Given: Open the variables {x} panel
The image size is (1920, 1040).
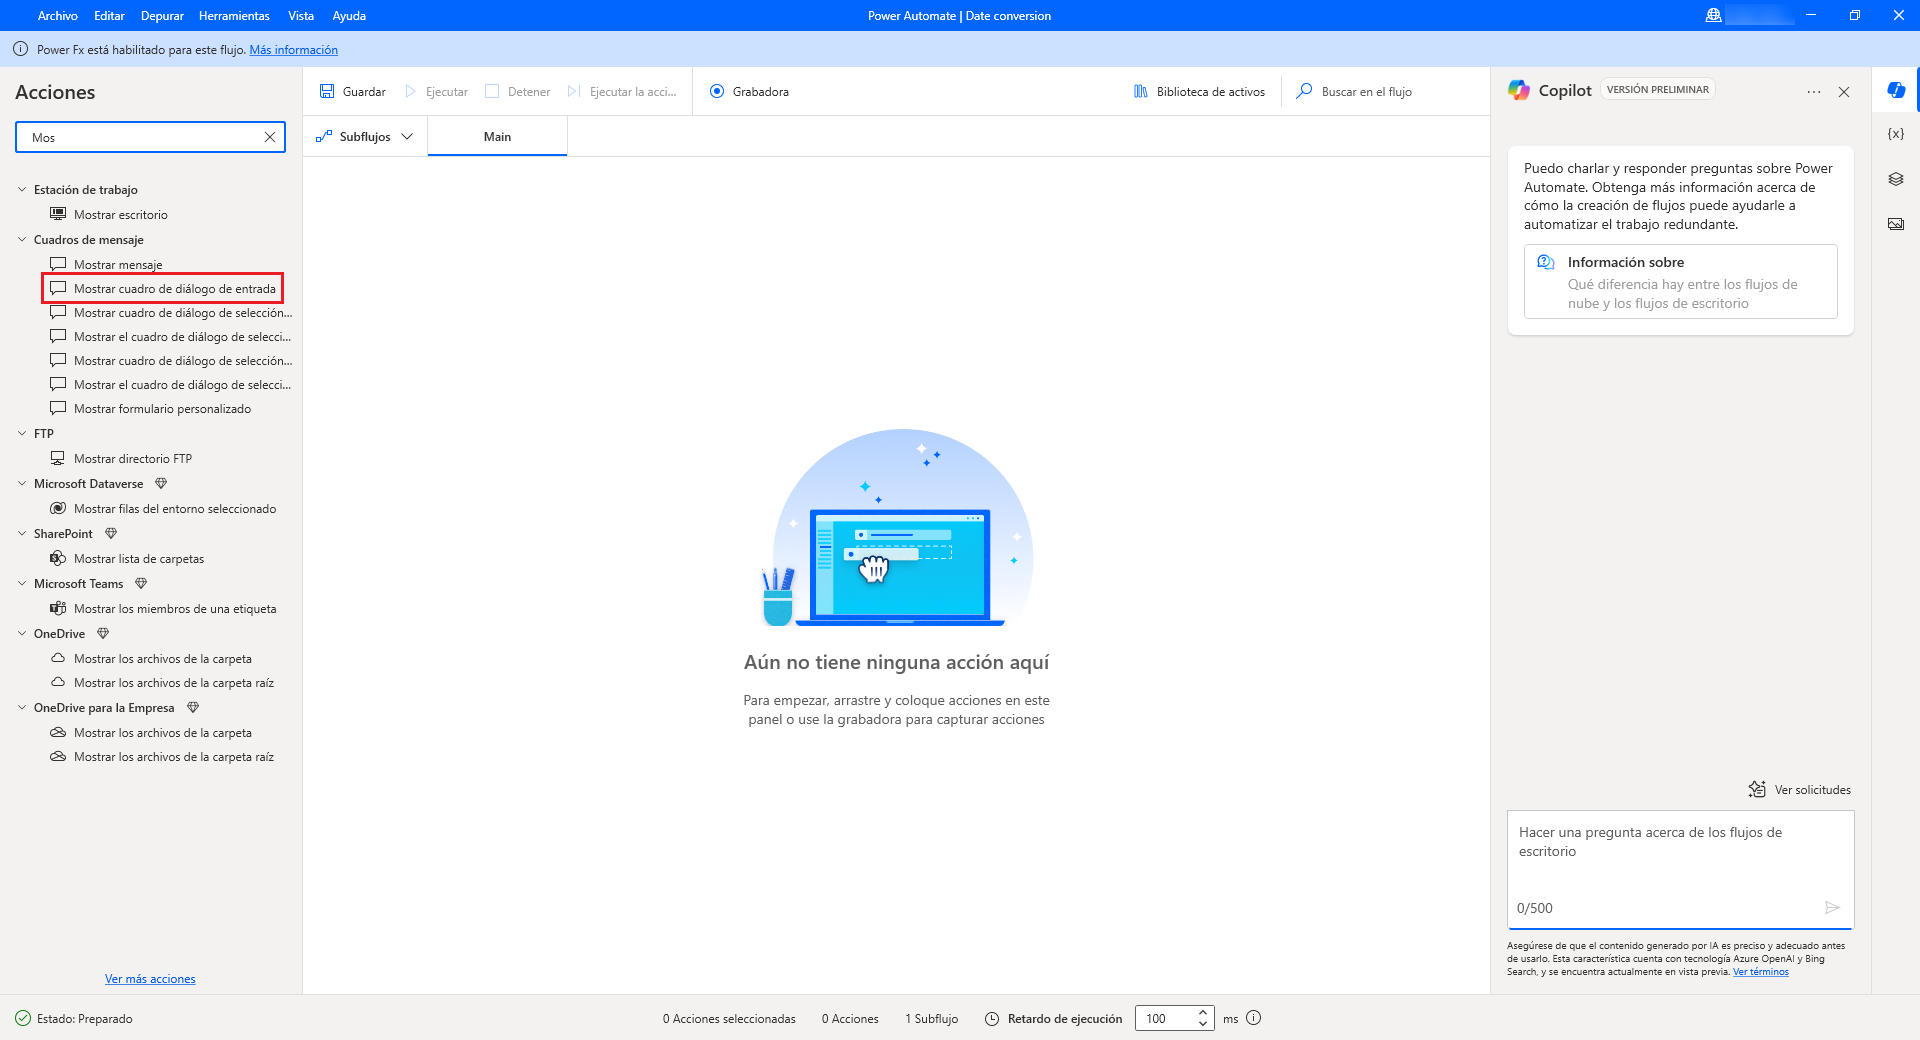Looking at the screenshot, I should (x=1896, y=134).
